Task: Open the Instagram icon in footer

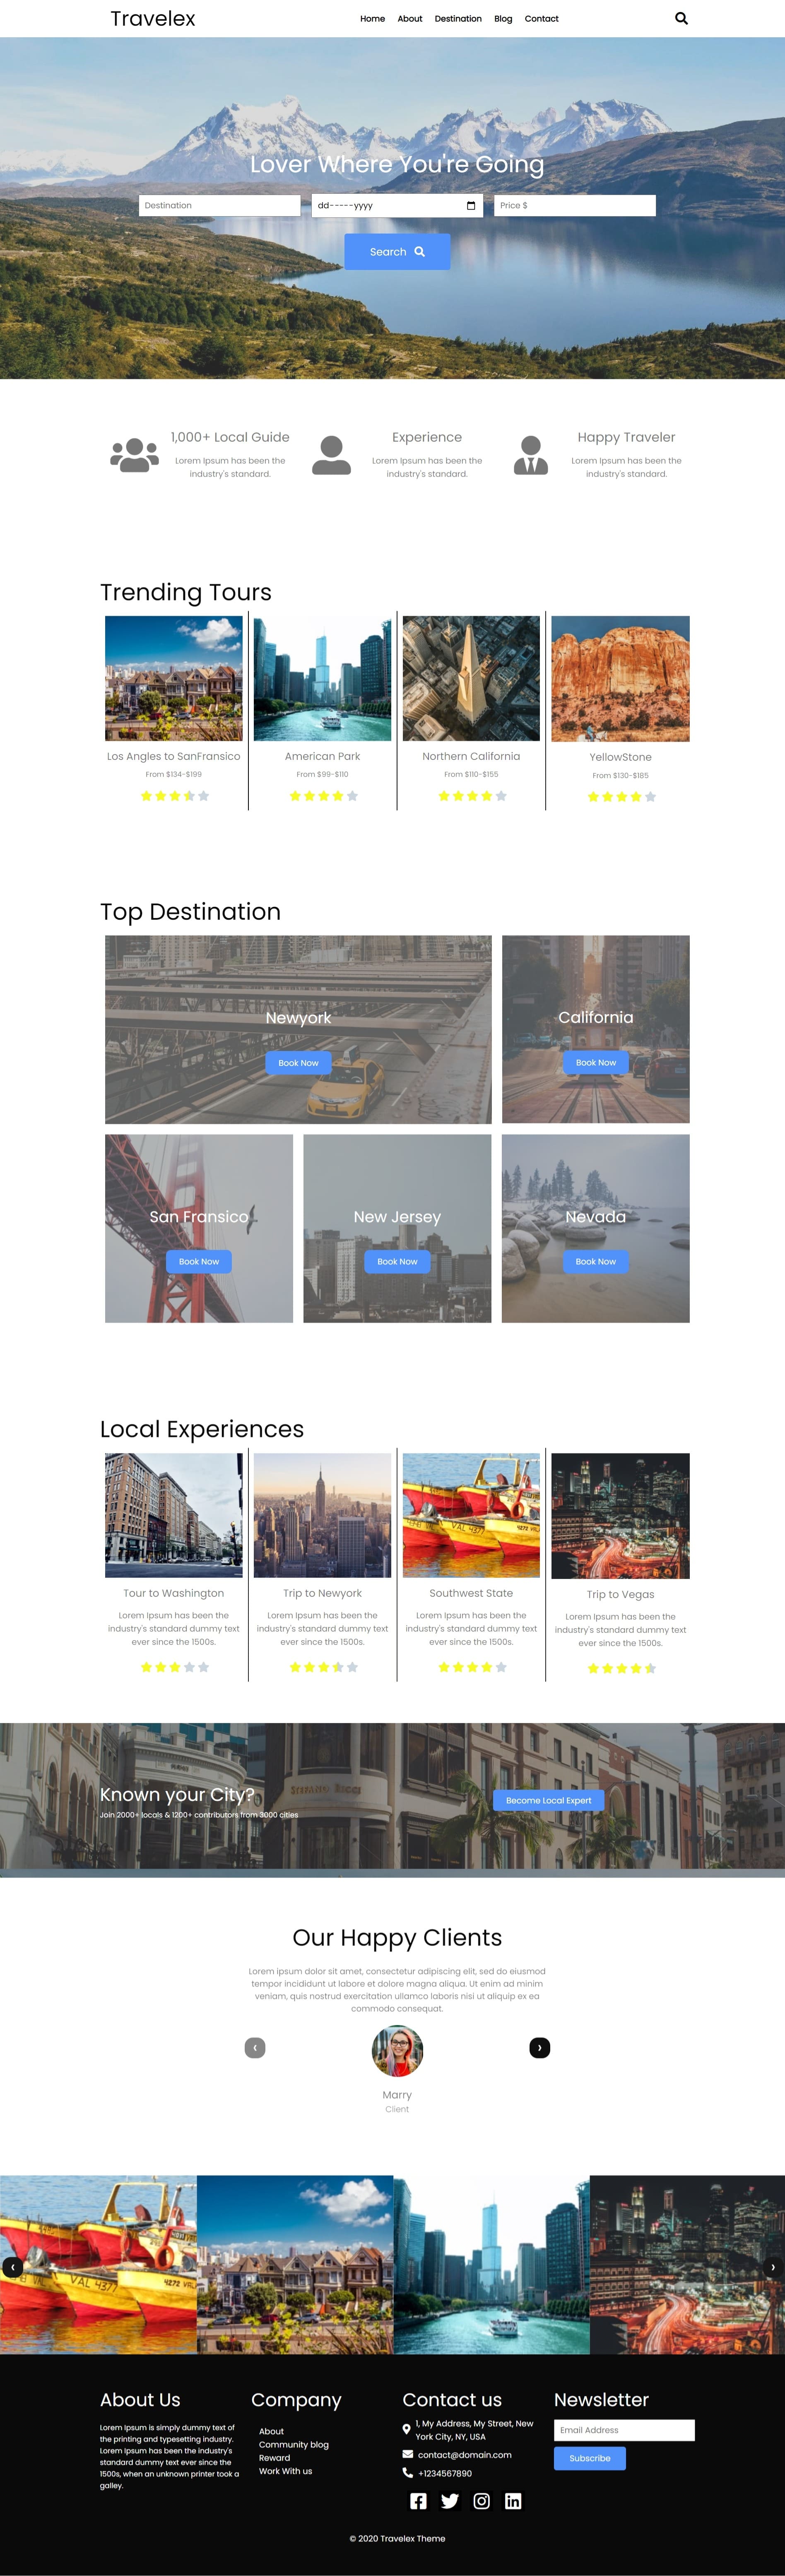Action: pyautogui.click(x=481, y=2501)
